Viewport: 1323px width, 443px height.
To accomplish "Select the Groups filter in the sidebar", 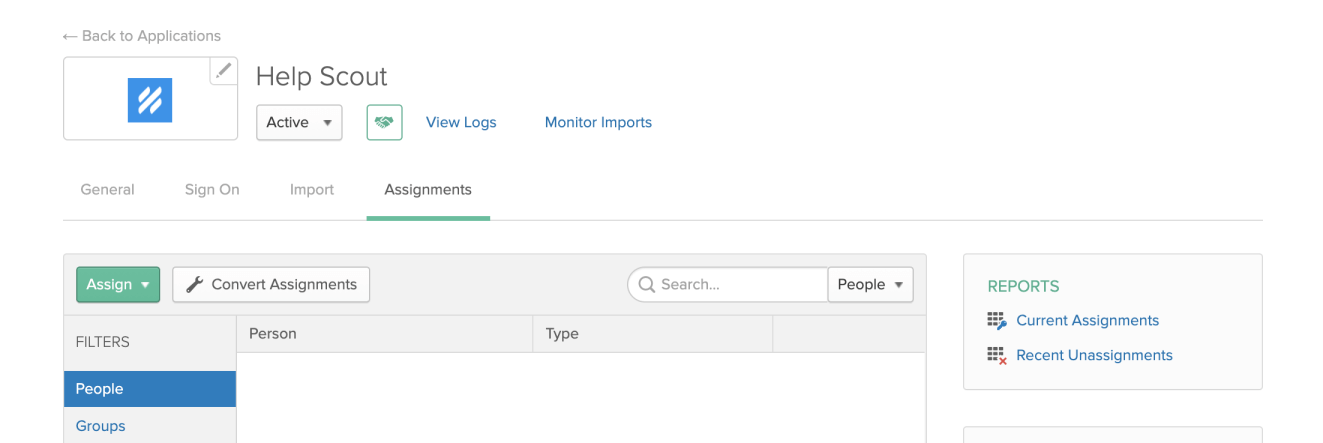I will click(x=101, y=426).
